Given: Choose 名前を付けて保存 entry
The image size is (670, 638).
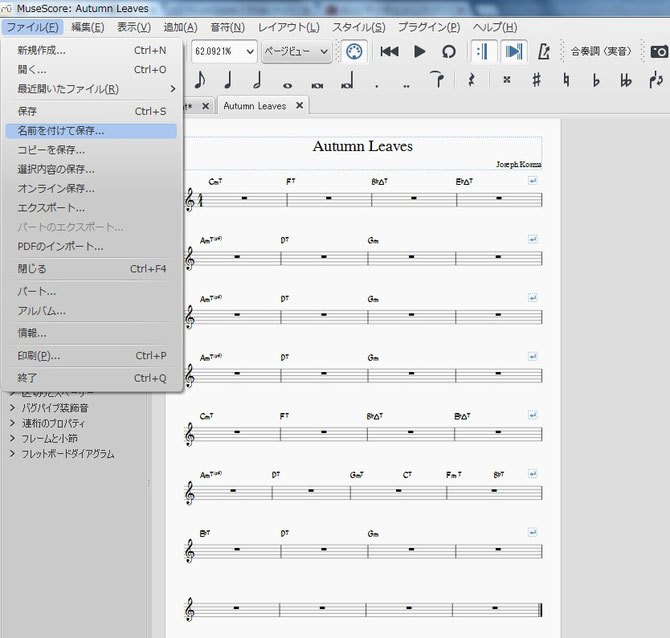Looking at the screenshot, I should (91, 131).
